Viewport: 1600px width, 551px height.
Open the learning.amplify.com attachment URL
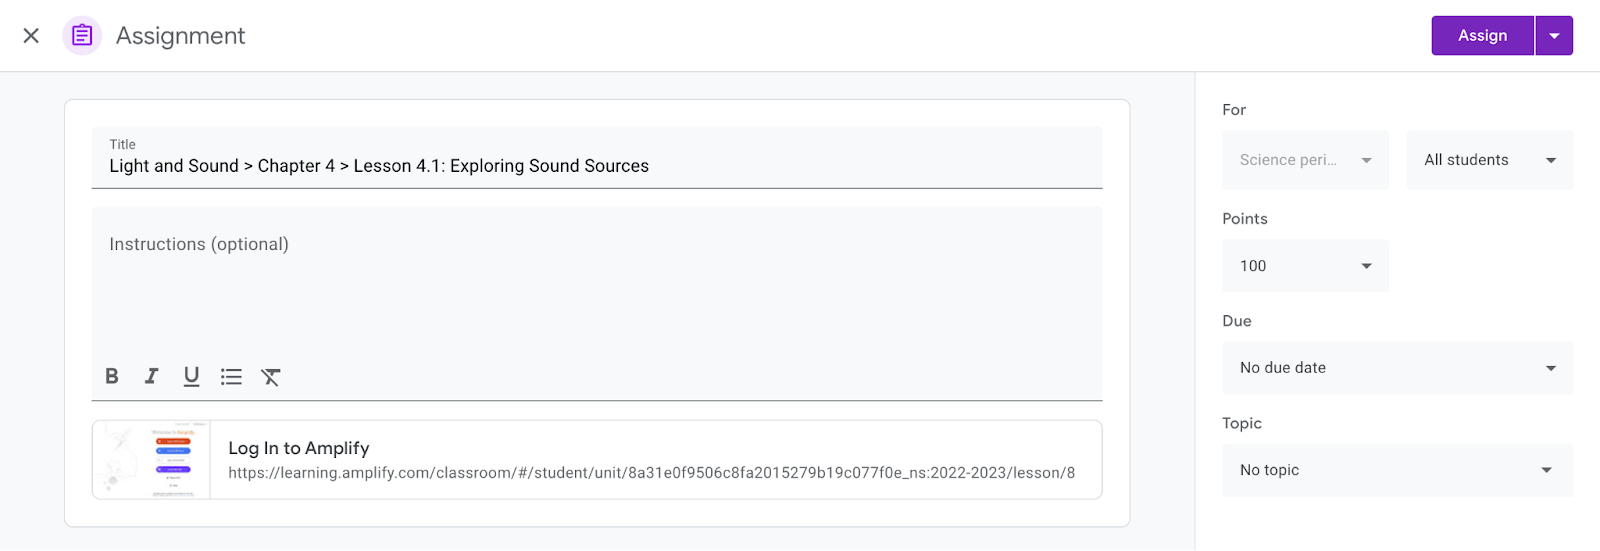651,473
